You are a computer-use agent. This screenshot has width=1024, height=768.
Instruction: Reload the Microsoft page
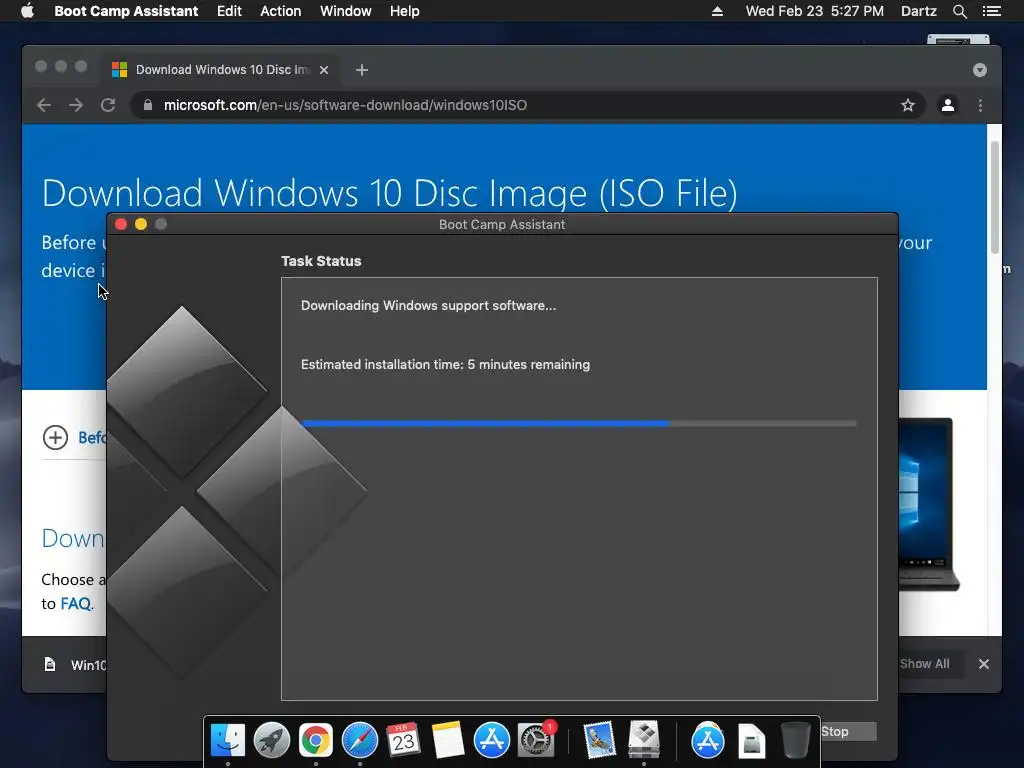click(x=108, y=105)
